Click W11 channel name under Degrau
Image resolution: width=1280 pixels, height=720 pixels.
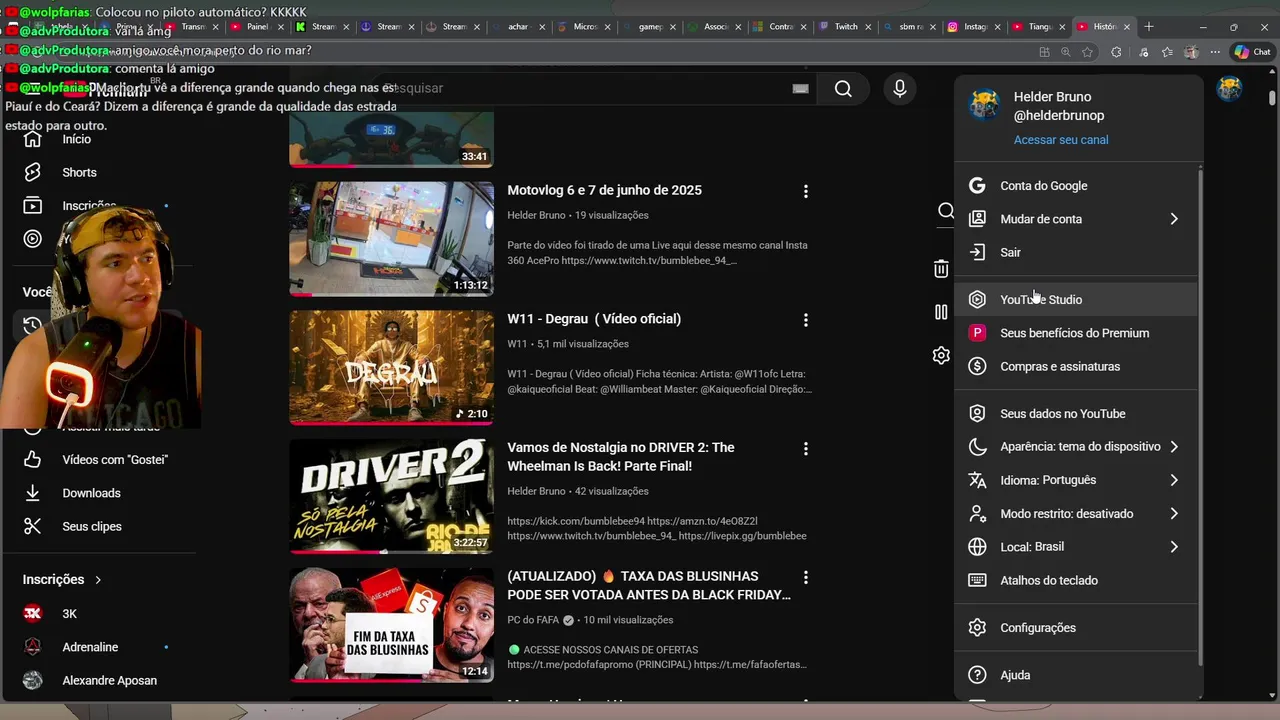[517, 344]
